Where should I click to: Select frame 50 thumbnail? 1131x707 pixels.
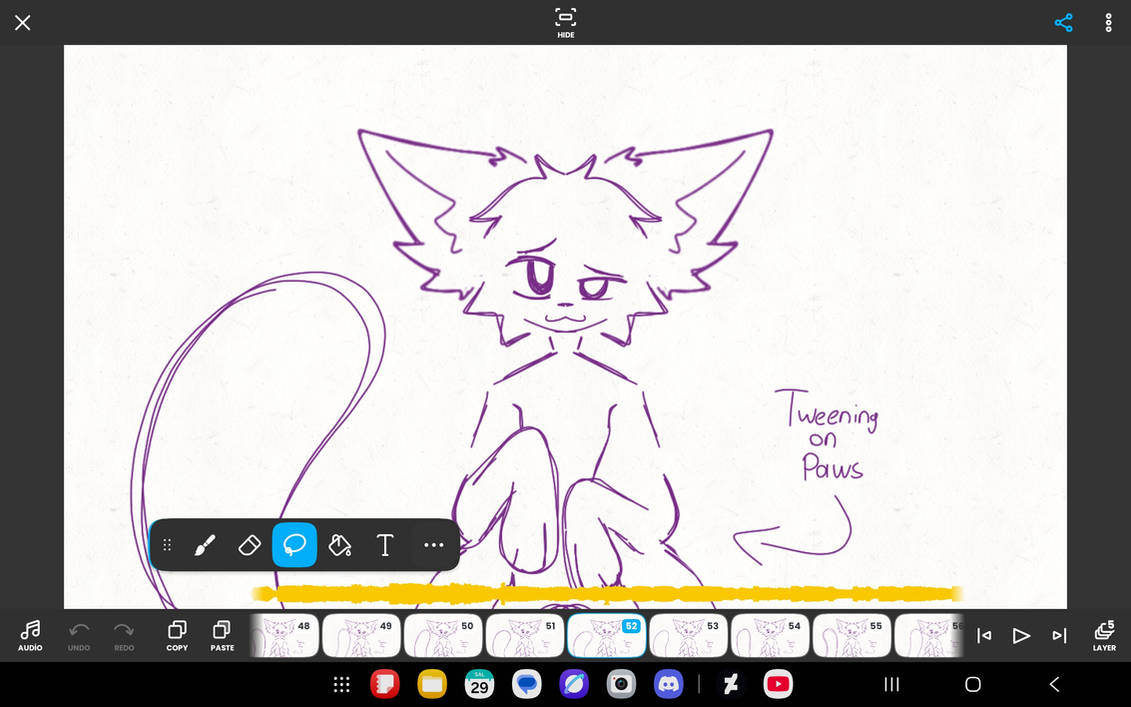[x=443, y=636]
